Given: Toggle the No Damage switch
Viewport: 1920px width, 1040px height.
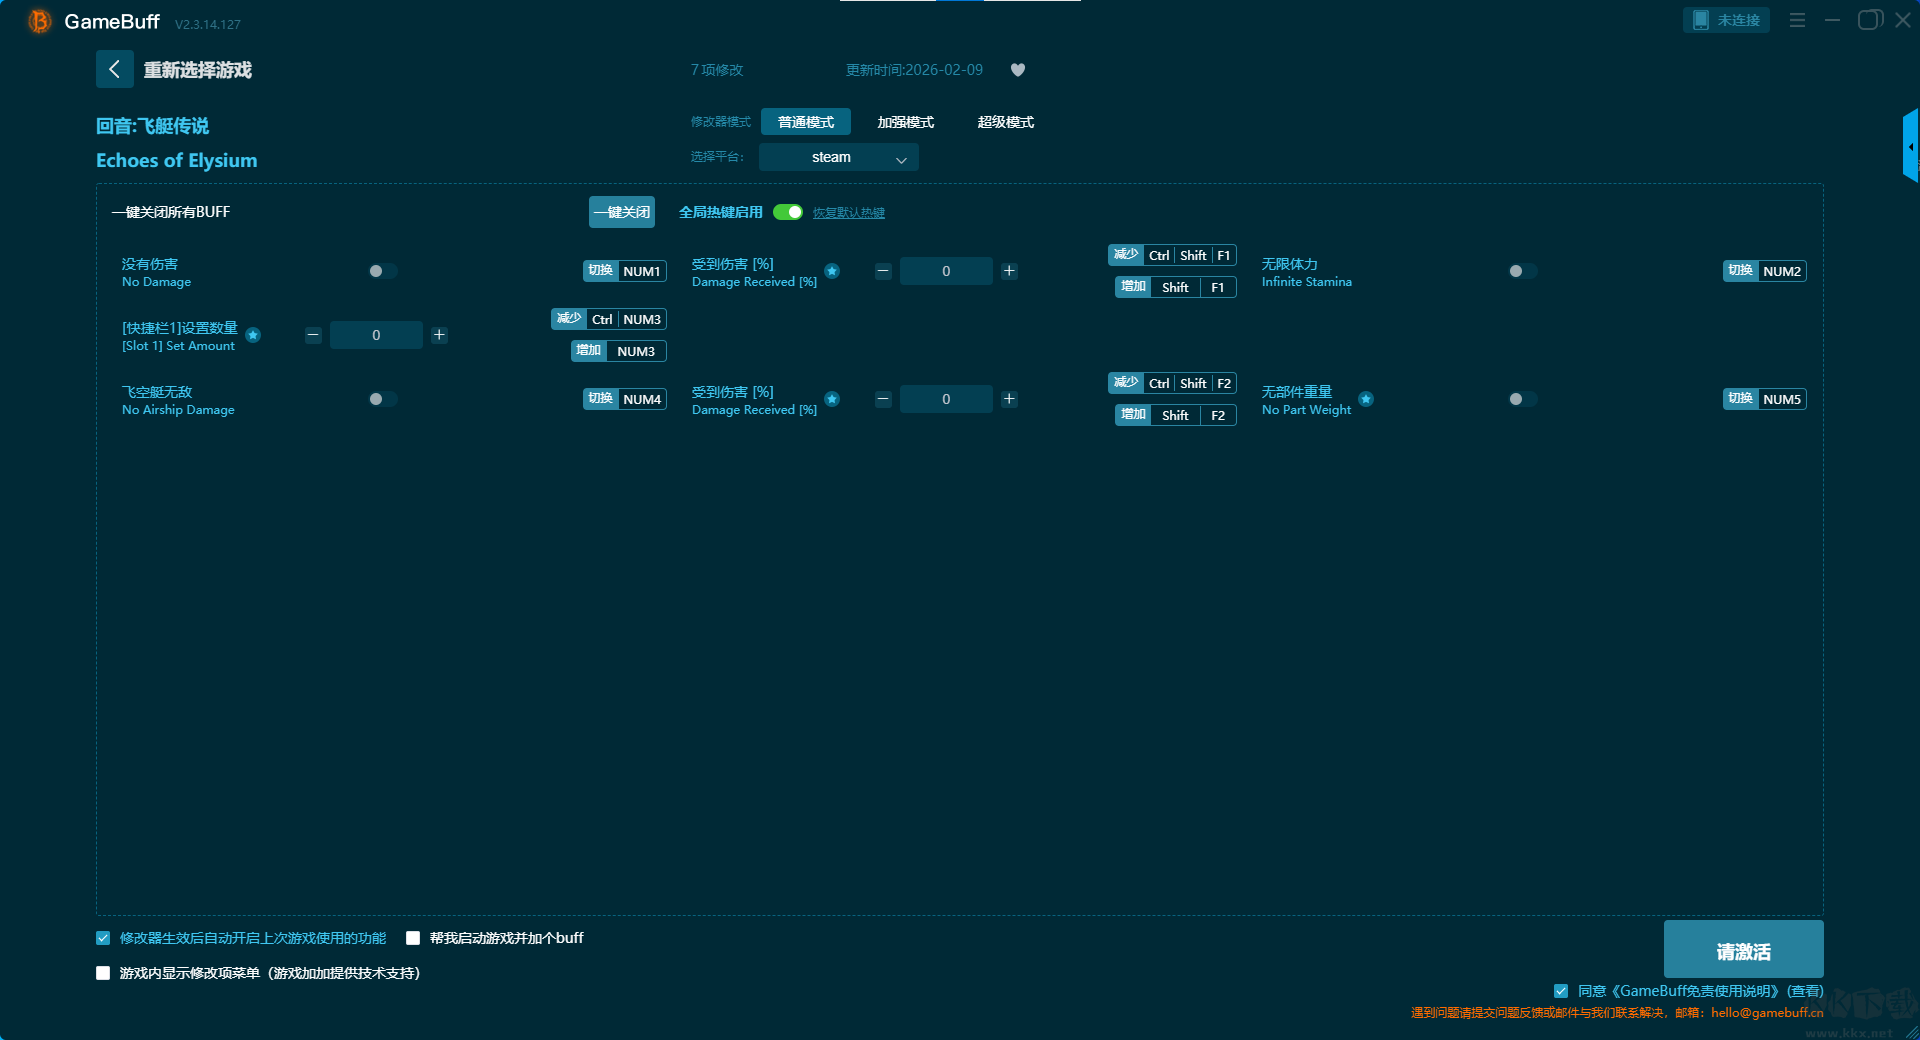Looking at the screenshot, I should pos(382,271).
